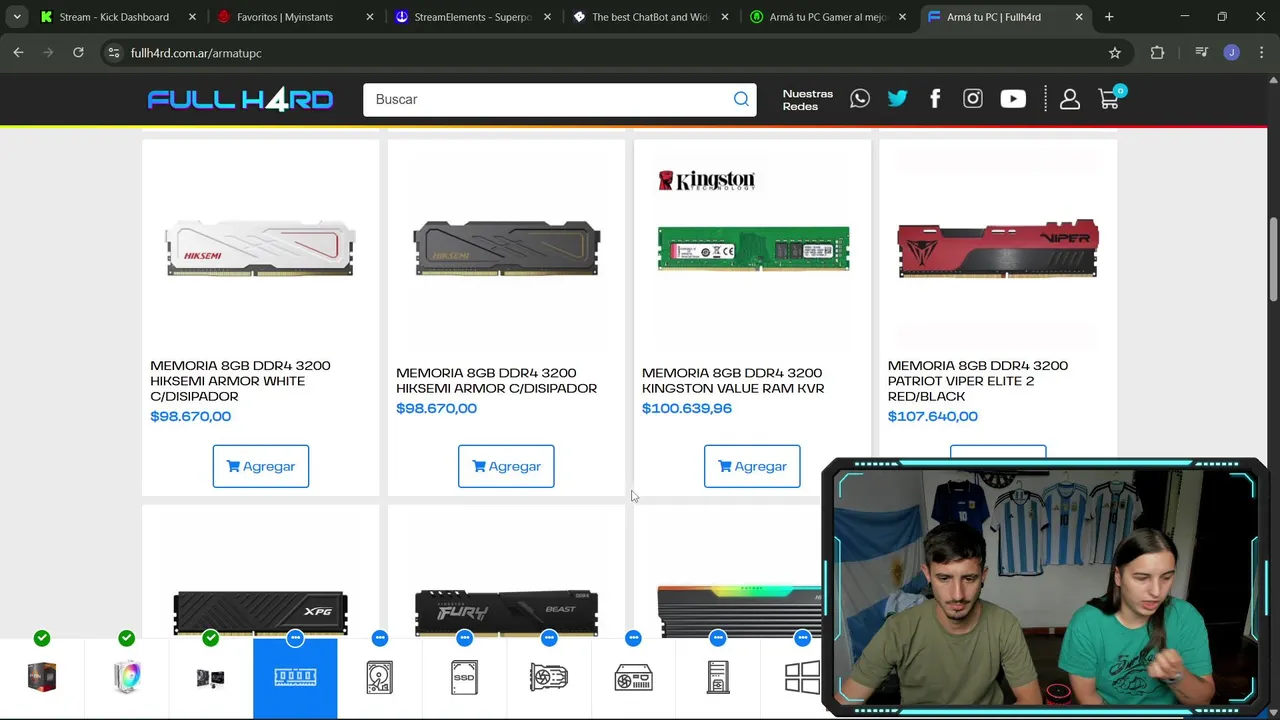1280x720 pixels.
Task: Open the Fury Beast memory image
Action: coord(506,613)
